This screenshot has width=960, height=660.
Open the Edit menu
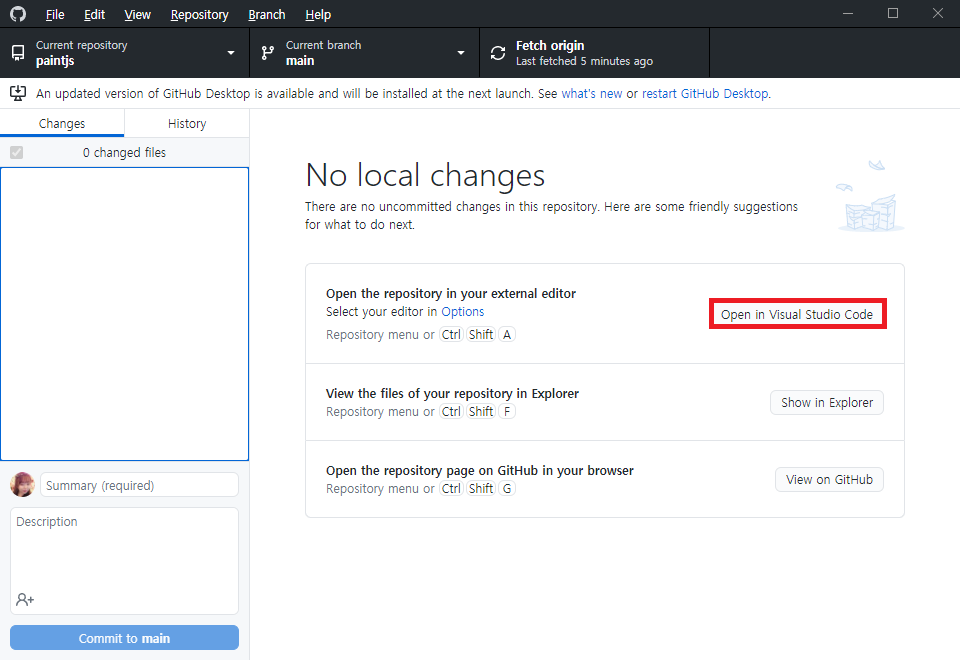(x=94, y=14)
